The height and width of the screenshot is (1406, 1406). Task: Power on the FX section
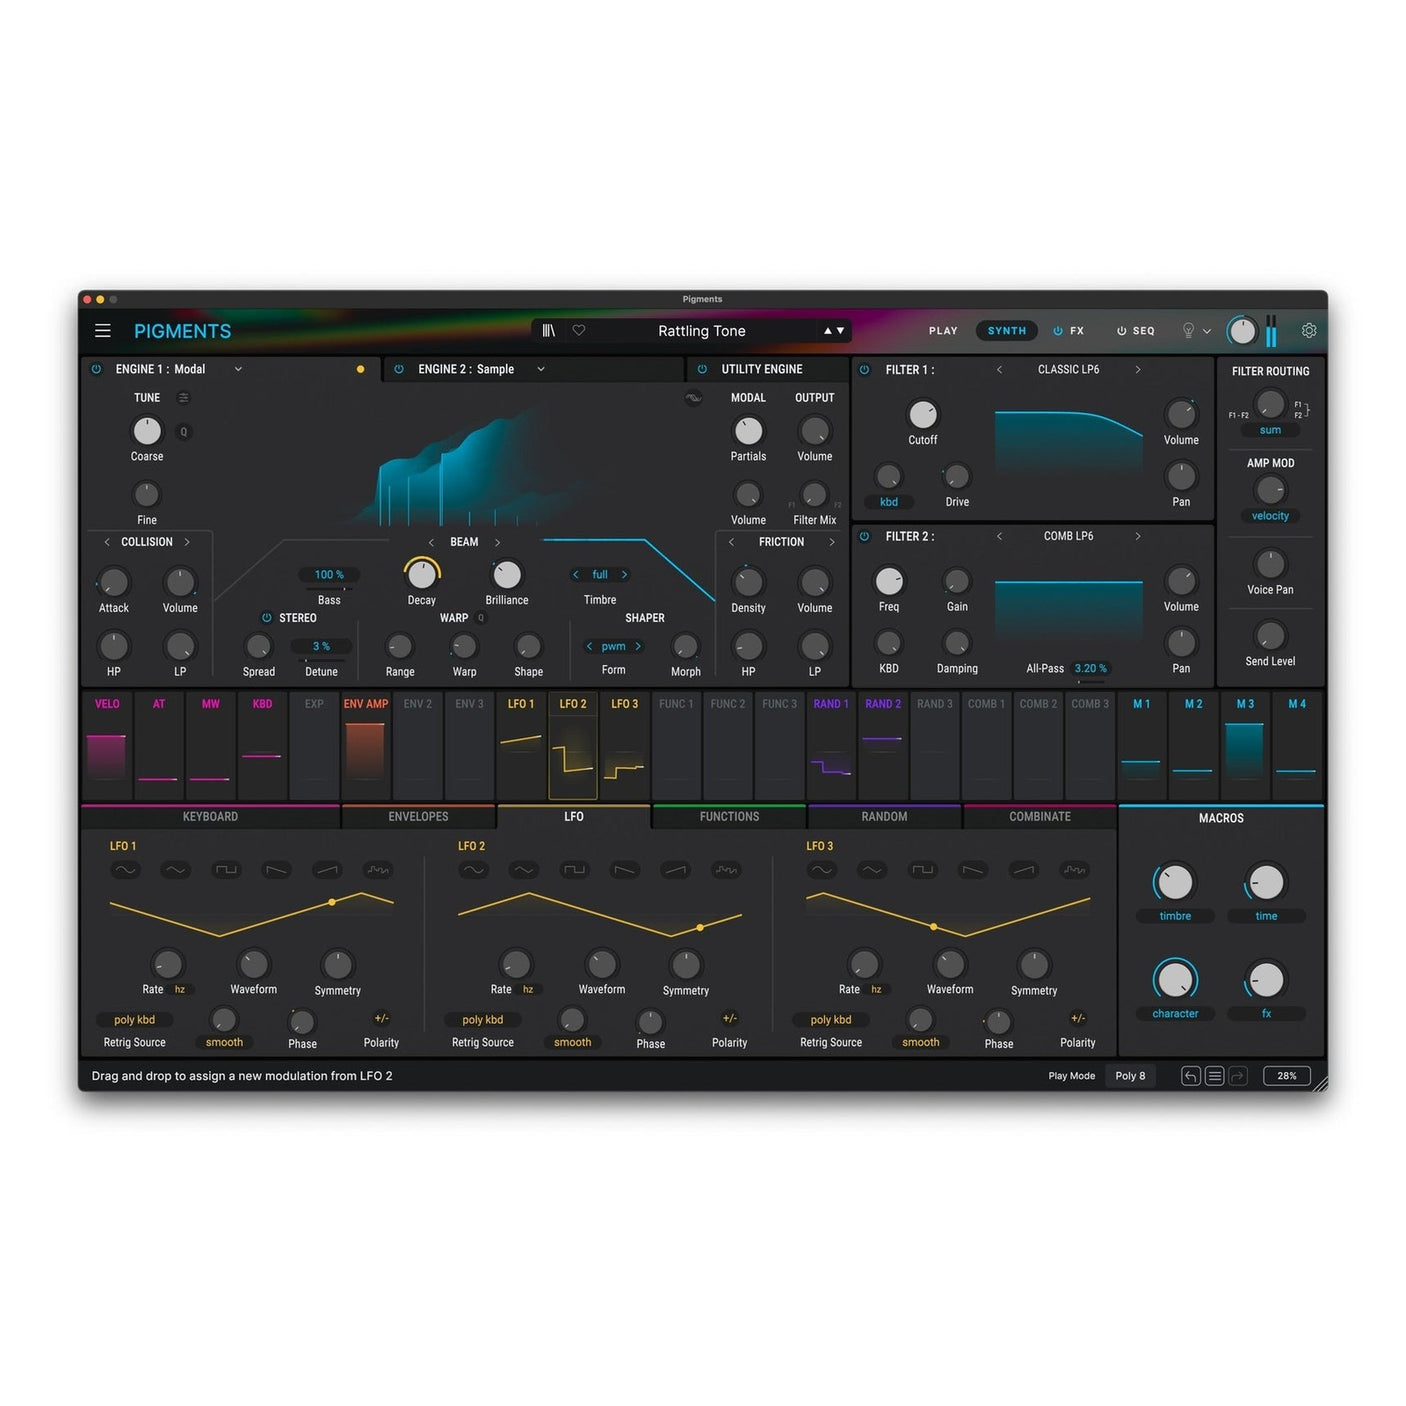[x=1058, y=330]
